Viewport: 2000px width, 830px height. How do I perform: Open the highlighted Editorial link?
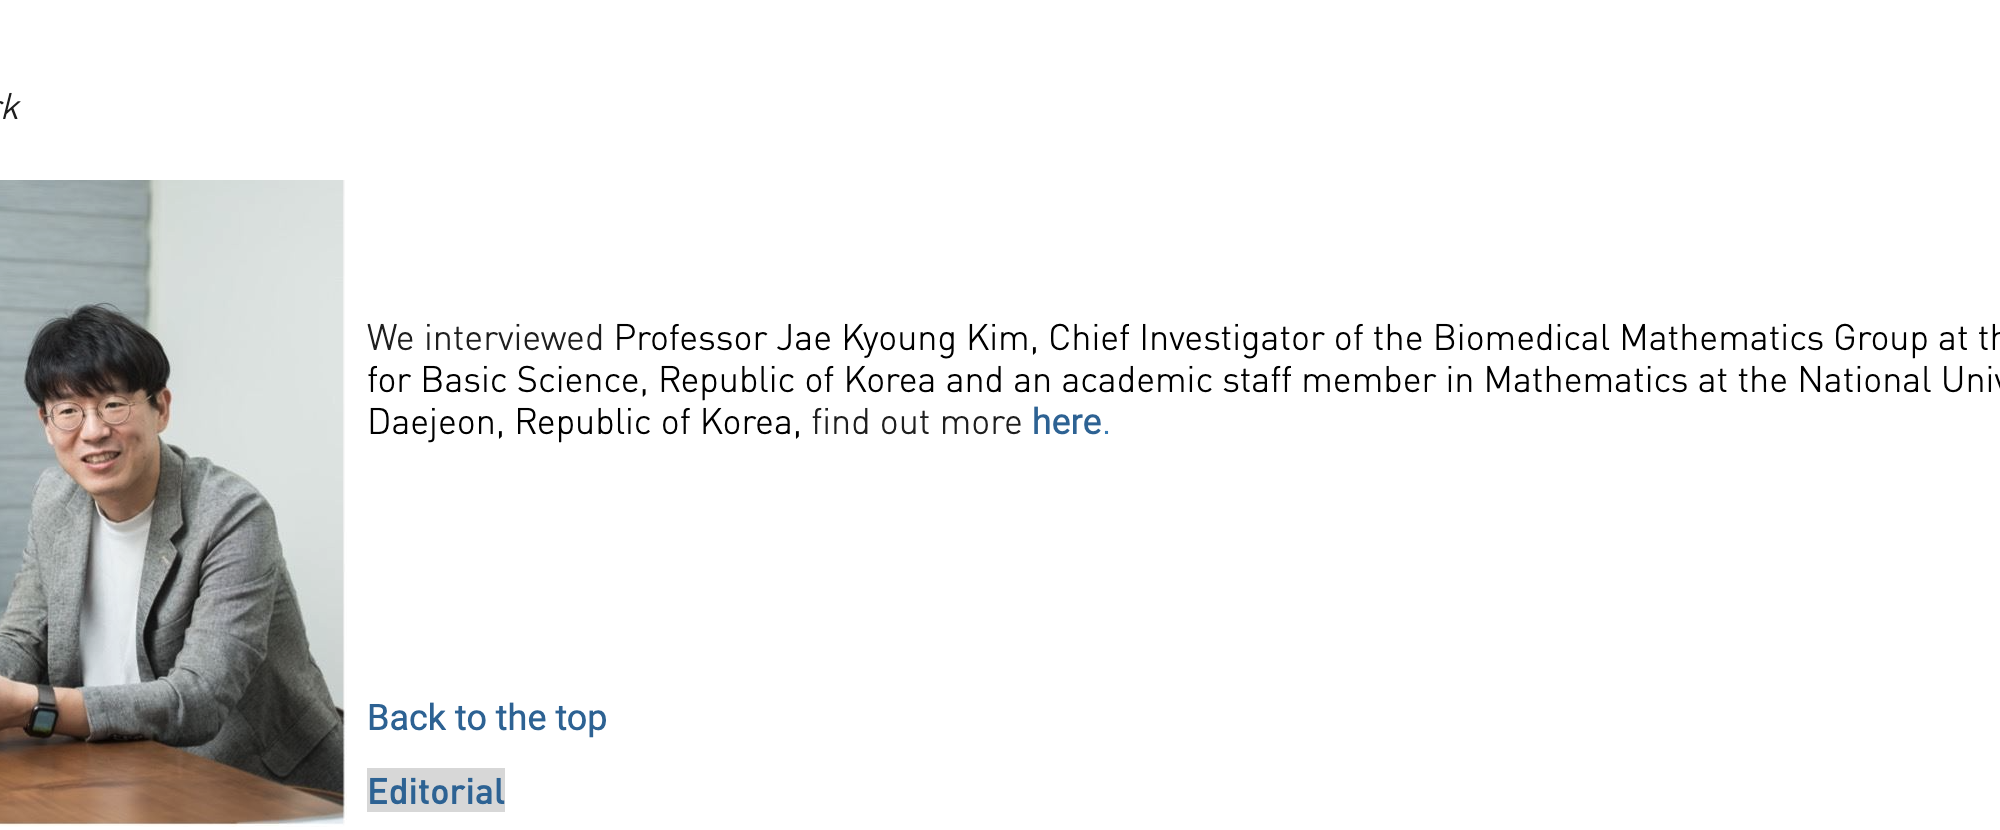436,791
